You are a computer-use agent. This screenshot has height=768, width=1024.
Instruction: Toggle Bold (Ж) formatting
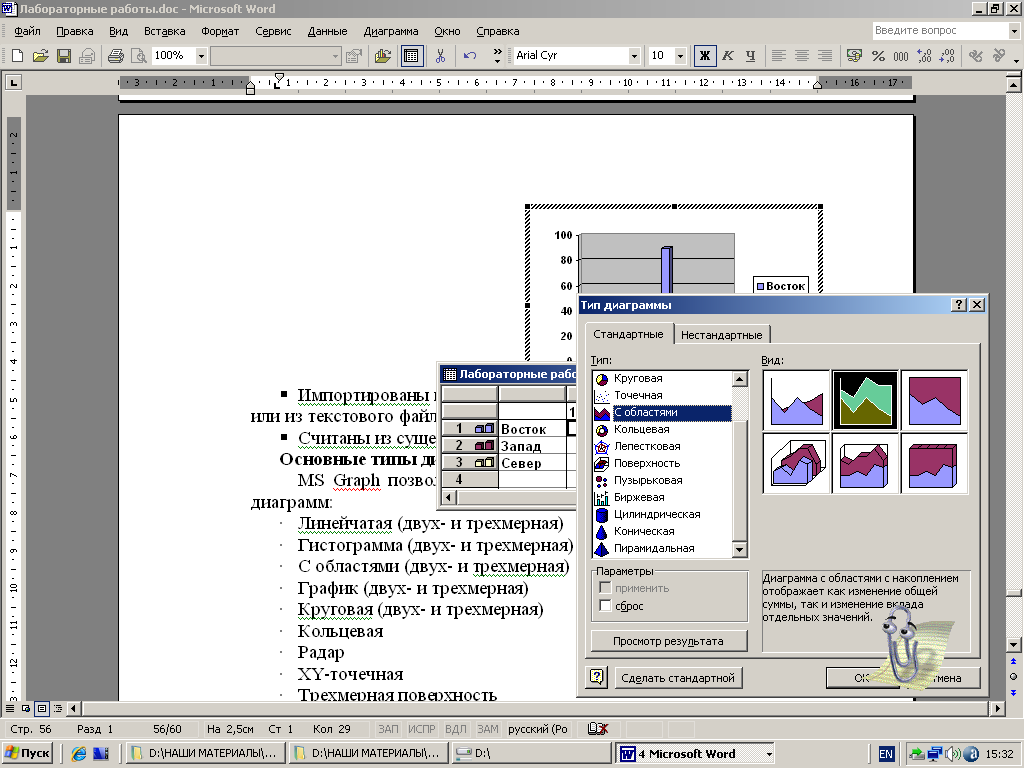pyautogui.click(x=705, y=56)
